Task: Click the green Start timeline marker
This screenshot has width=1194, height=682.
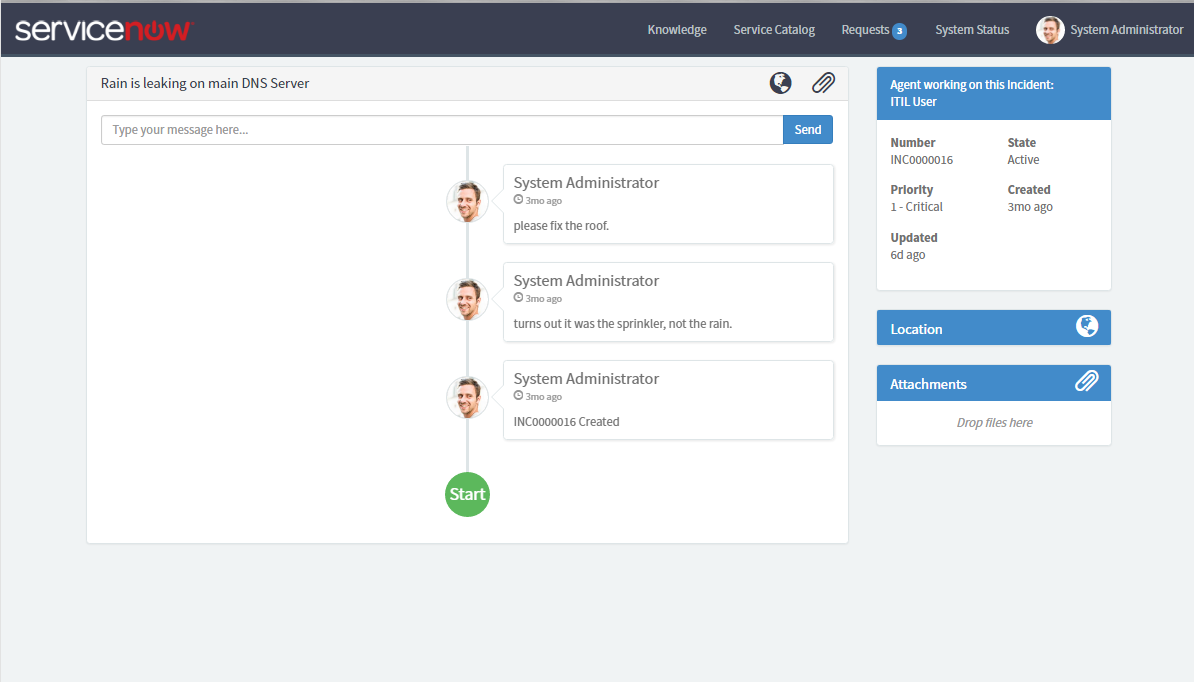Action: 467,495
